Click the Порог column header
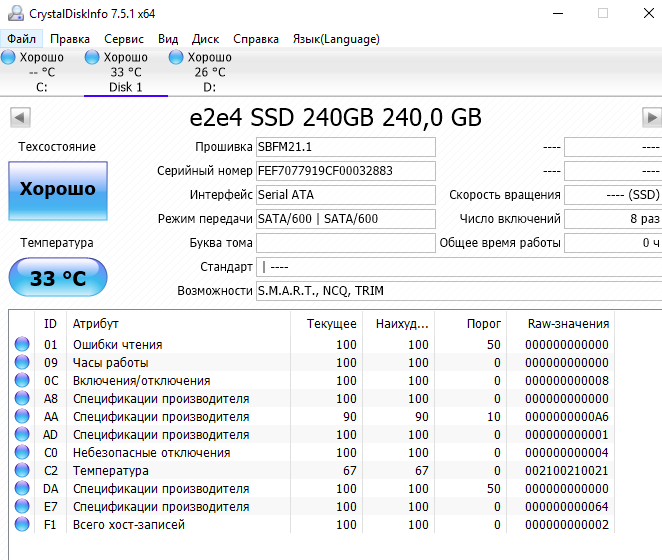 coord(471,324)
